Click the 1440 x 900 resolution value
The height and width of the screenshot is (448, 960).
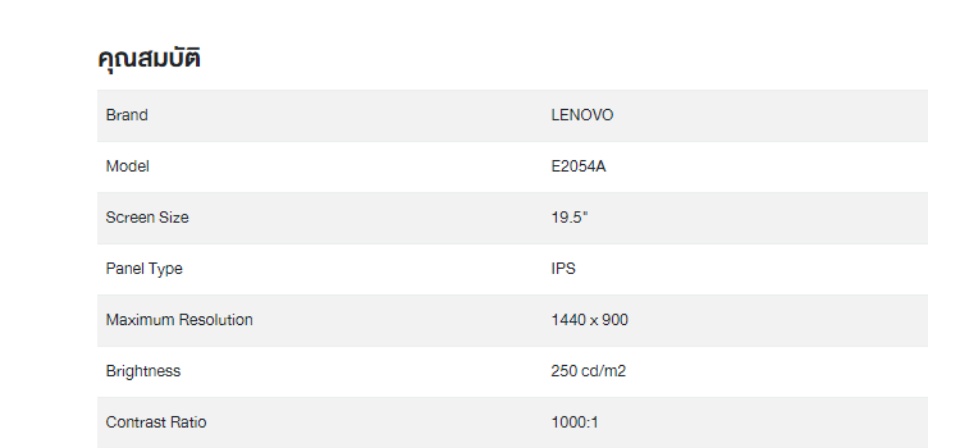coord(589,320)
